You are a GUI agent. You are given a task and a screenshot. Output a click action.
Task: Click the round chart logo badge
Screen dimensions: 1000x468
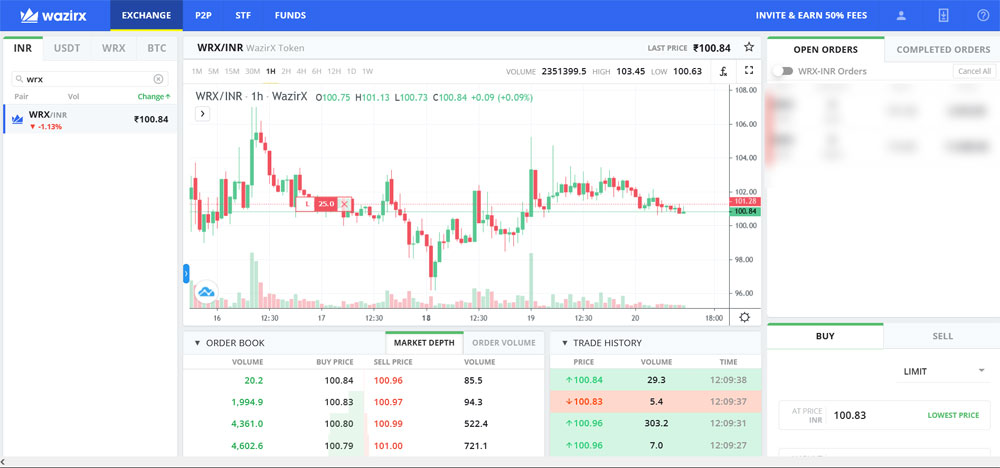(x=205, y=292)
